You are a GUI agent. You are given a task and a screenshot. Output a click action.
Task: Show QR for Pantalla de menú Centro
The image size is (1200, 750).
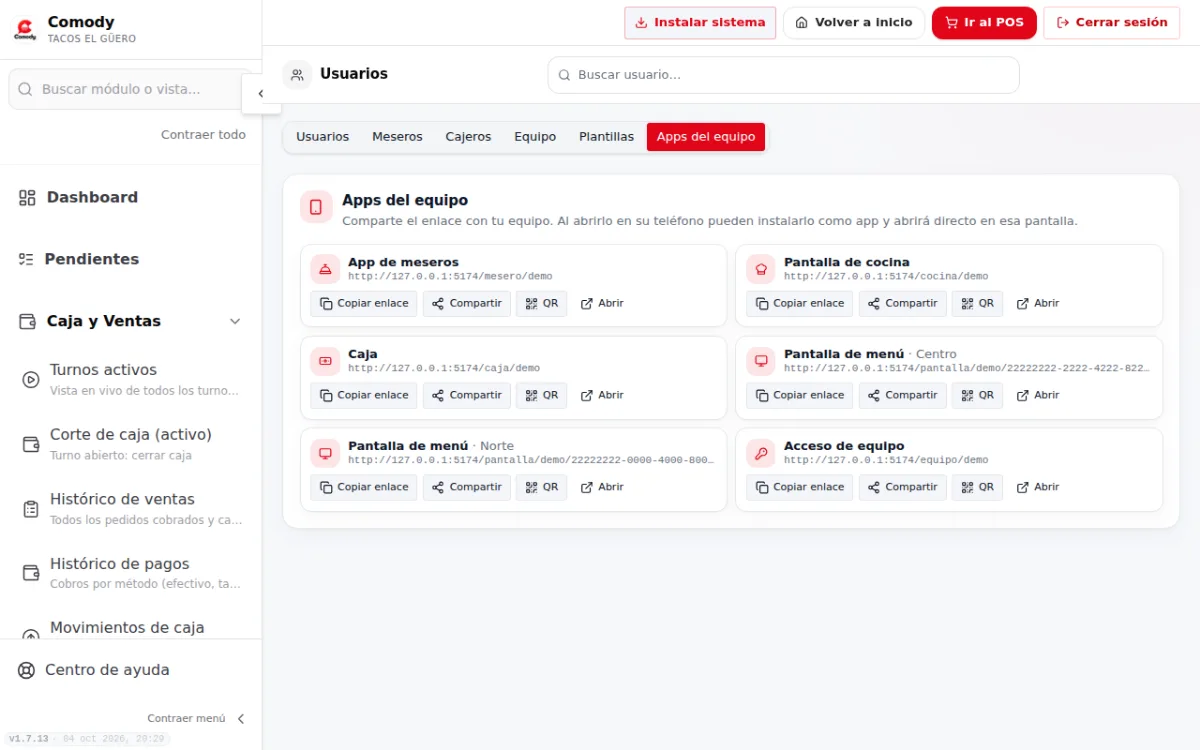tap(977, 396)
